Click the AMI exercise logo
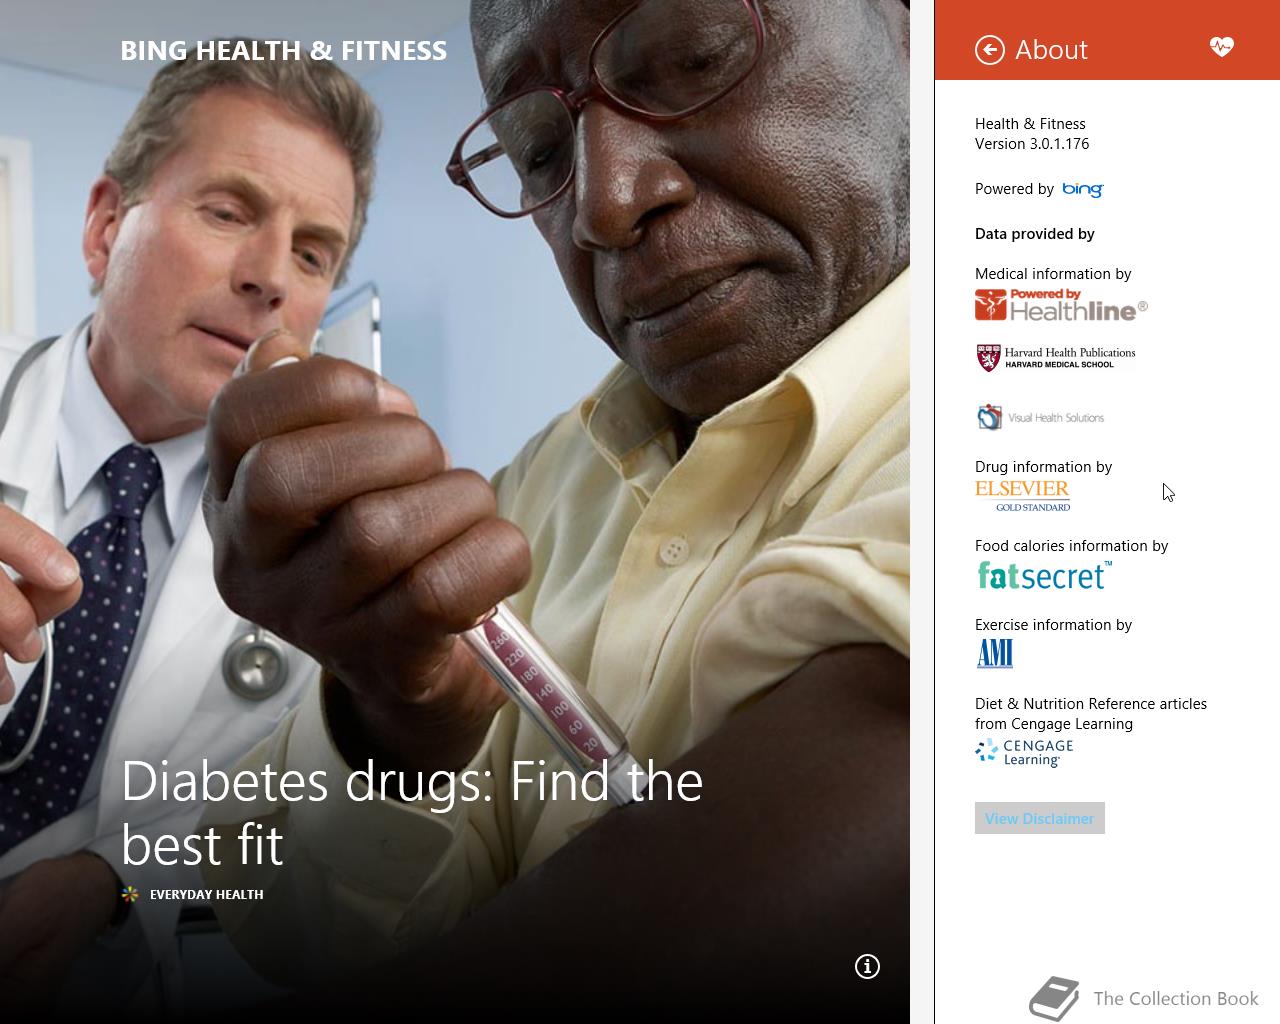The width and height of the screenshot is (1280, 1024). (995, 653)
